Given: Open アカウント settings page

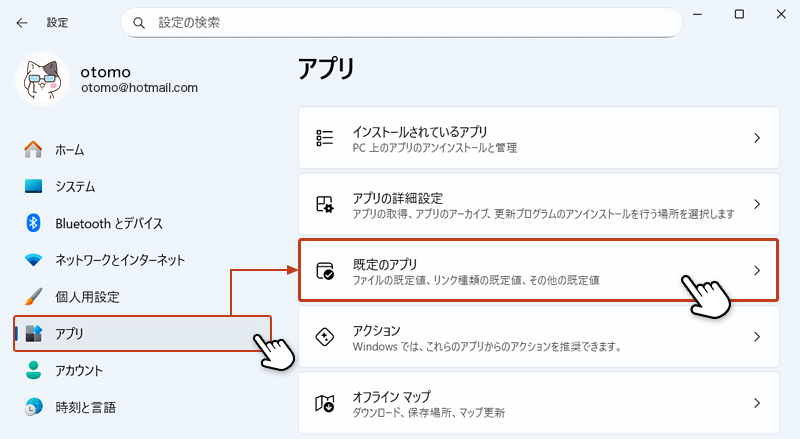Looking at the screenshot, I should pyautogui.click(x=142, y=370).
